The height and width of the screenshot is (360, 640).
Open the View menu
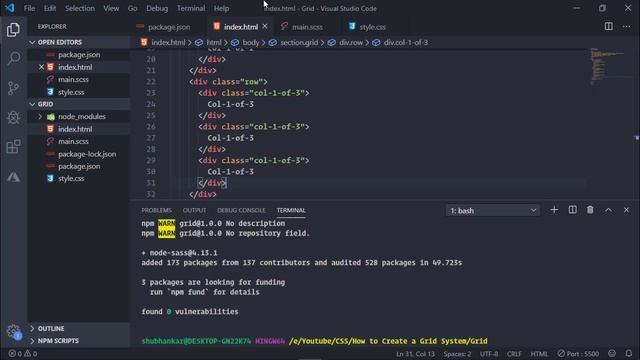click(x=111, y=8)
